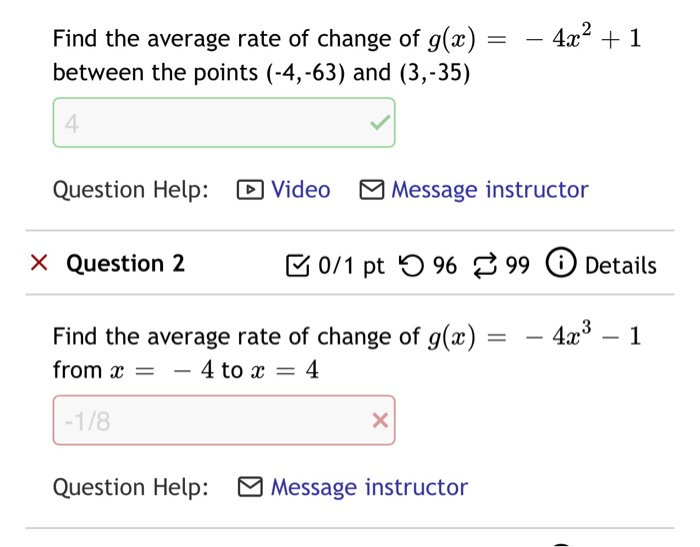Click the envelope icon in Question 2

(x=250, y=488)
